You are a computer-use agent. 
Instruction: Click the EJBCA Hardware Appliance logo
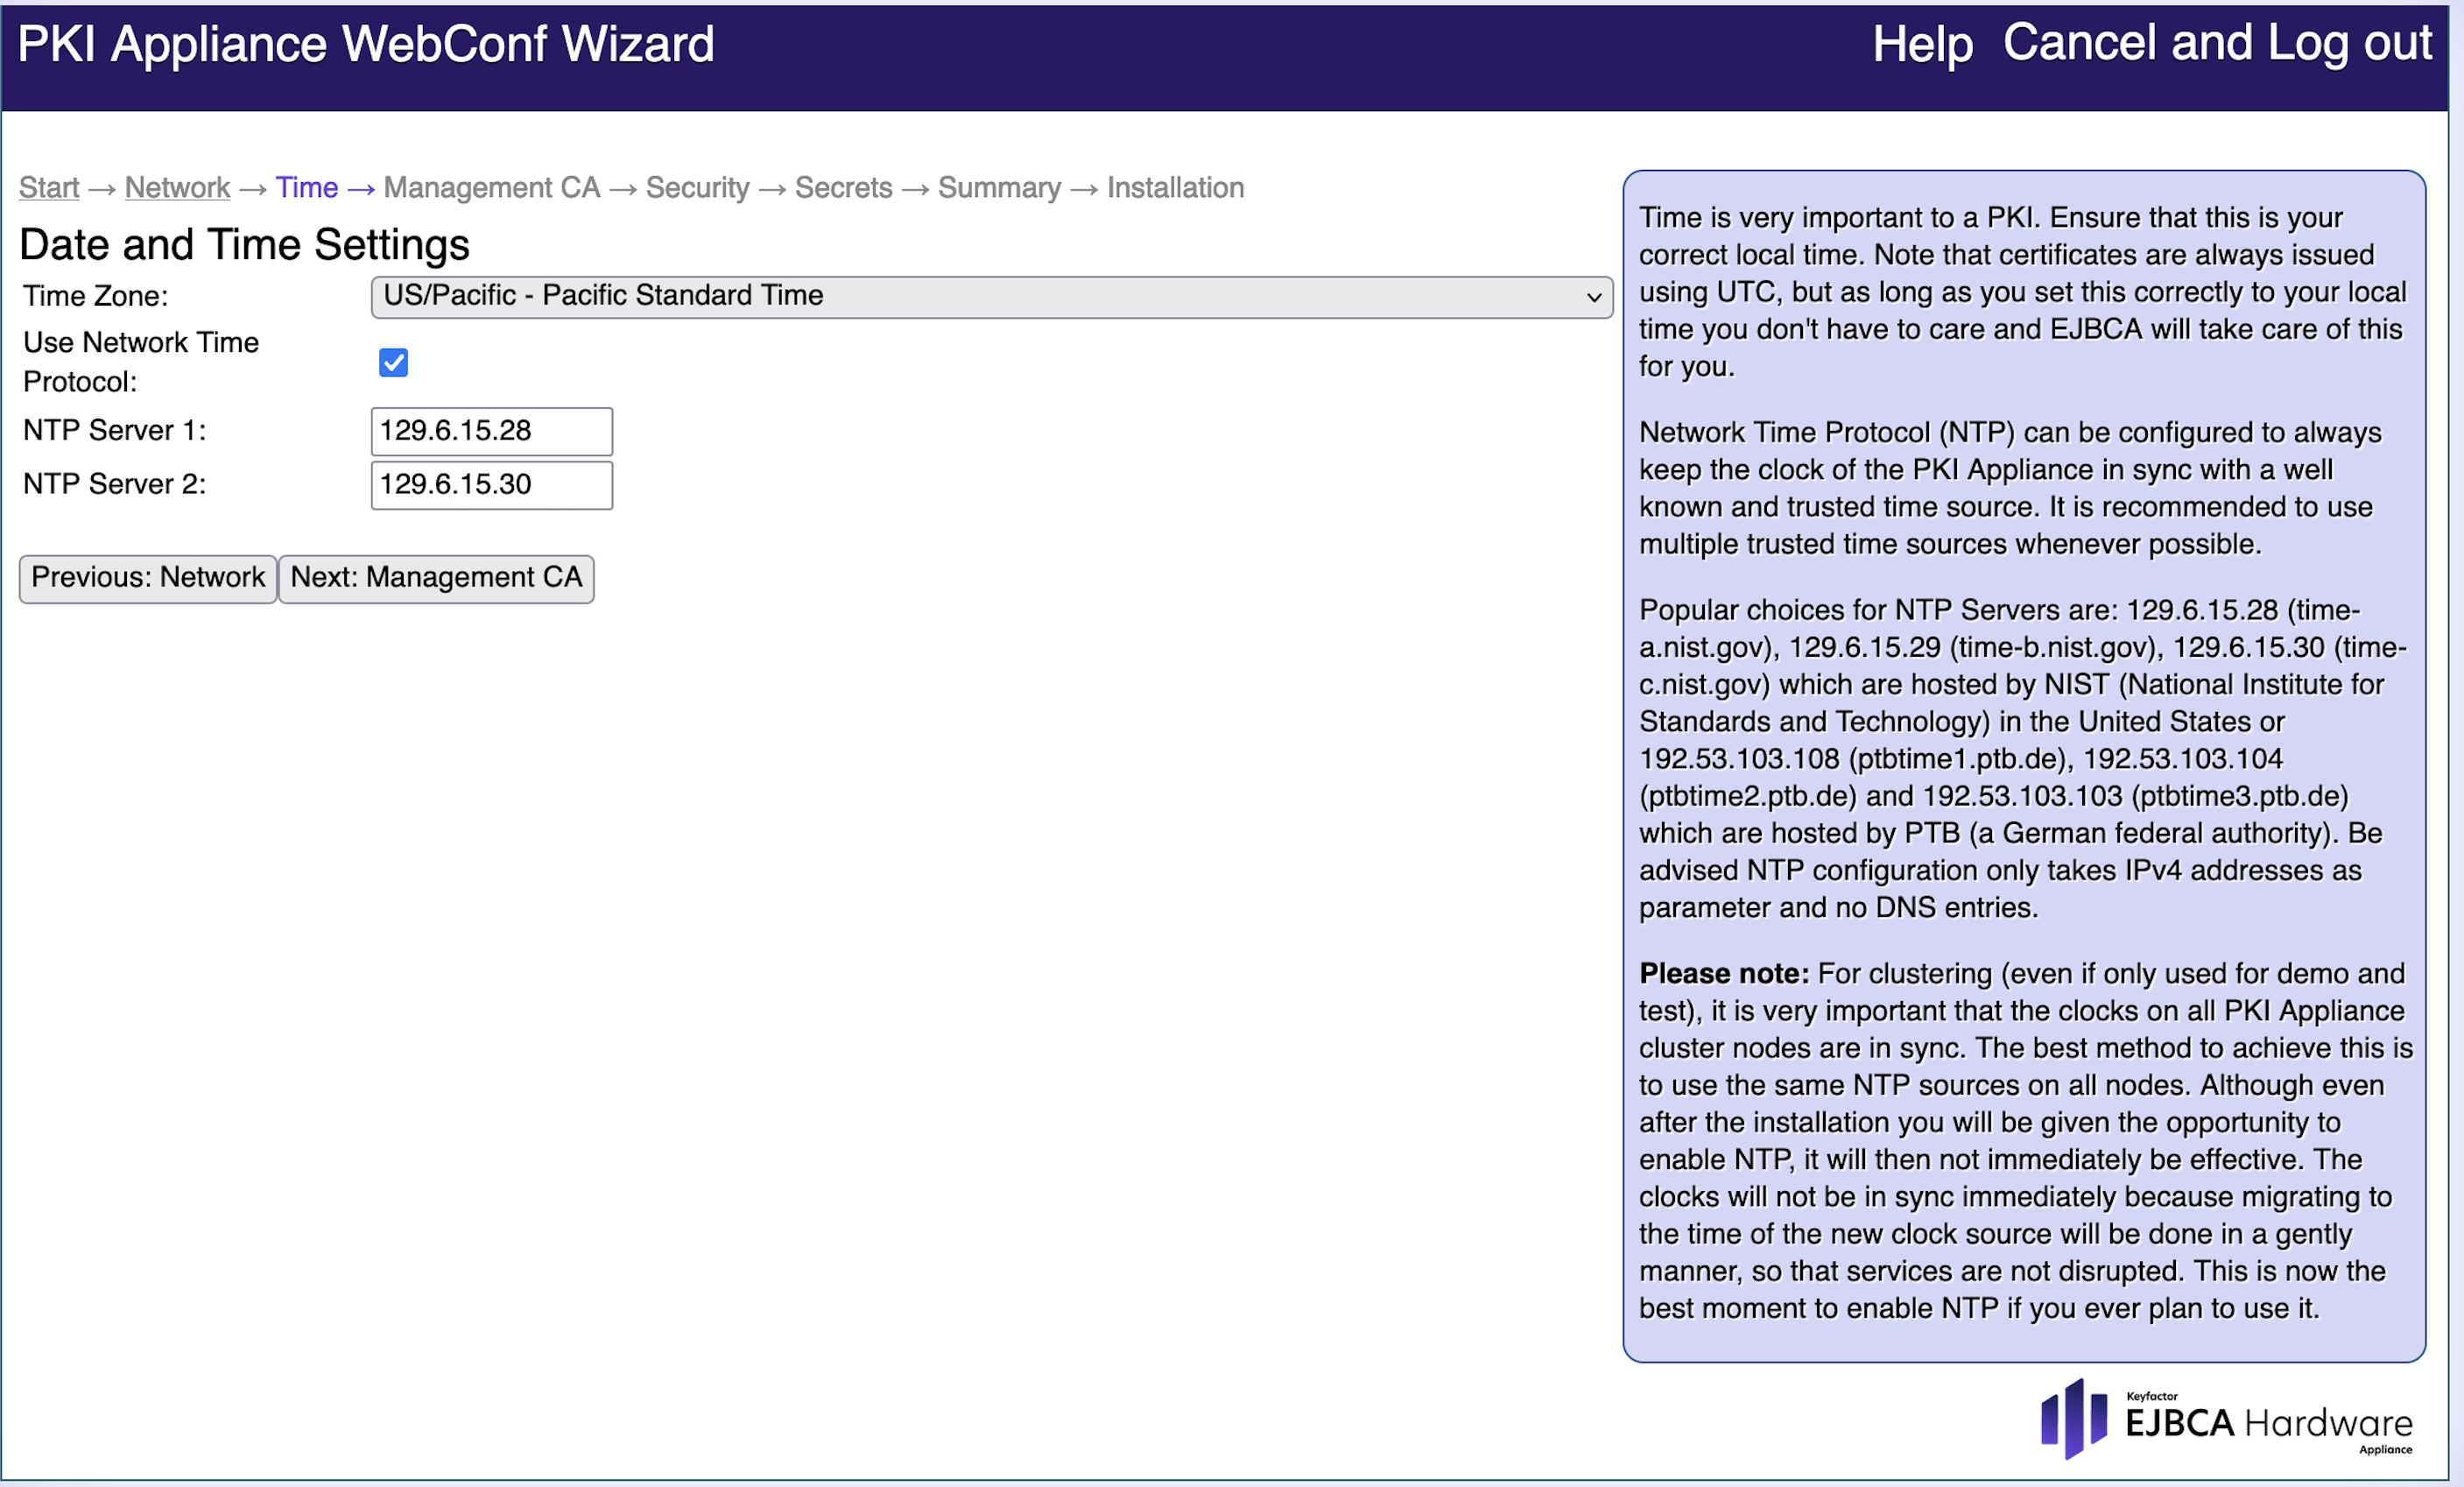coord(2226,1421)
